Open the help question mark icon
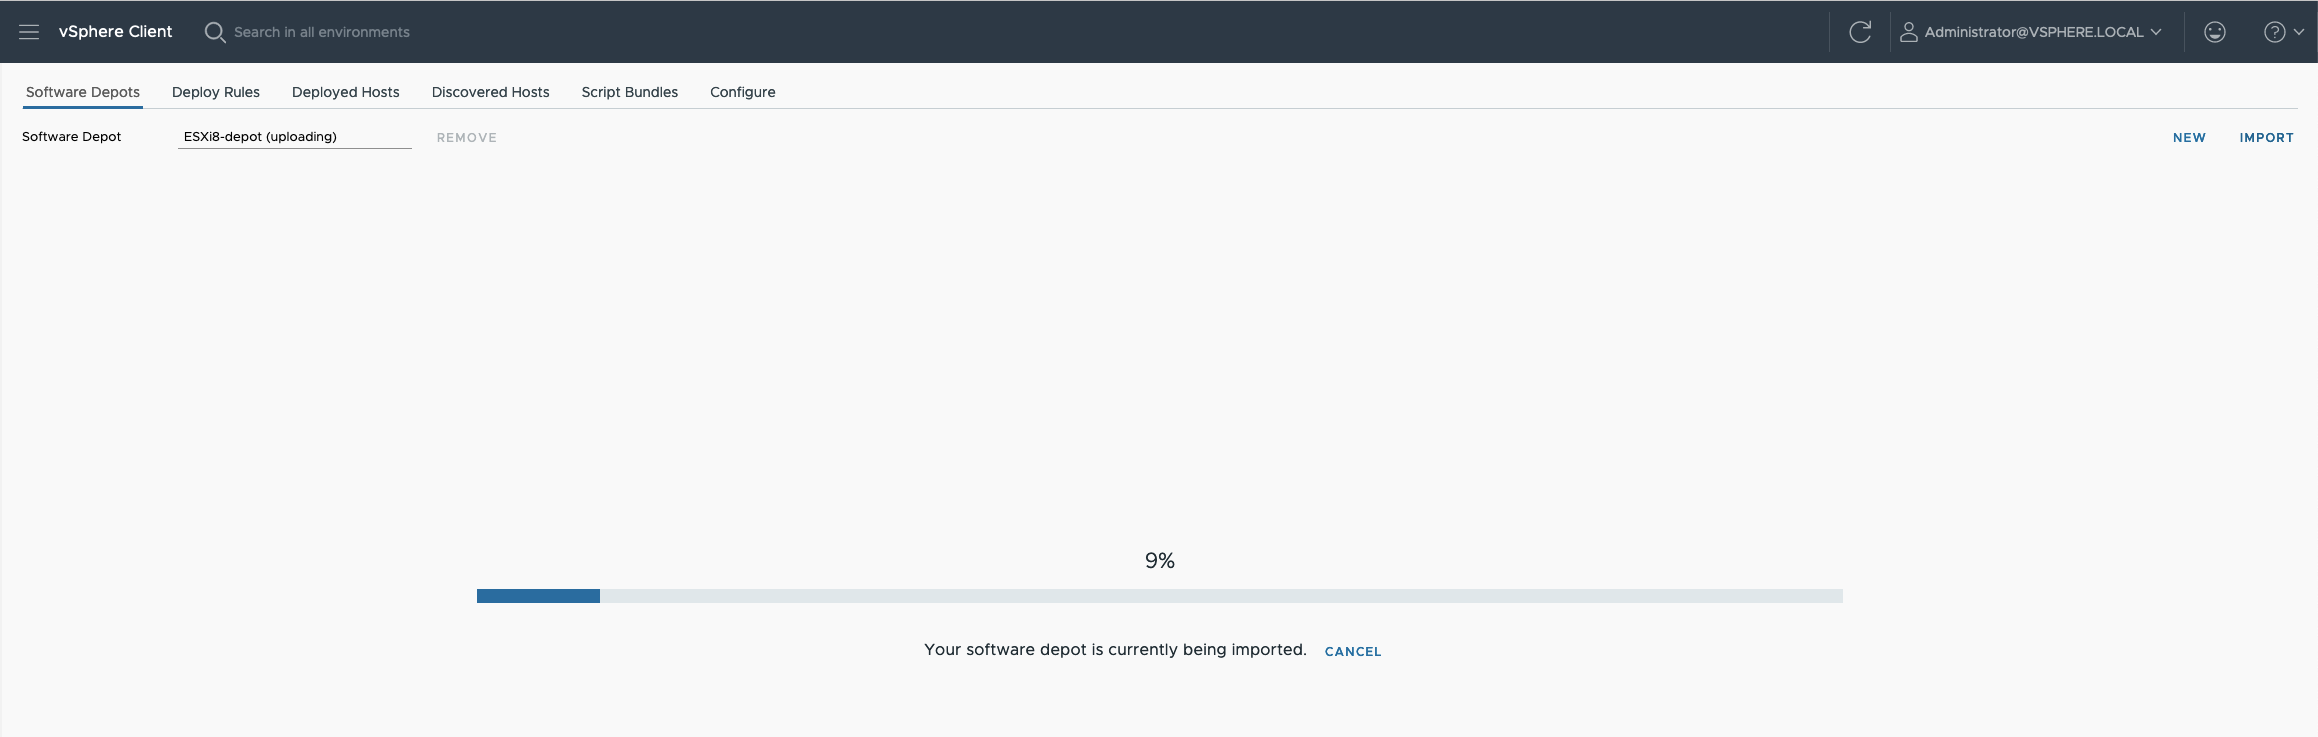 pyautogui.click(x=2274, y=32)
